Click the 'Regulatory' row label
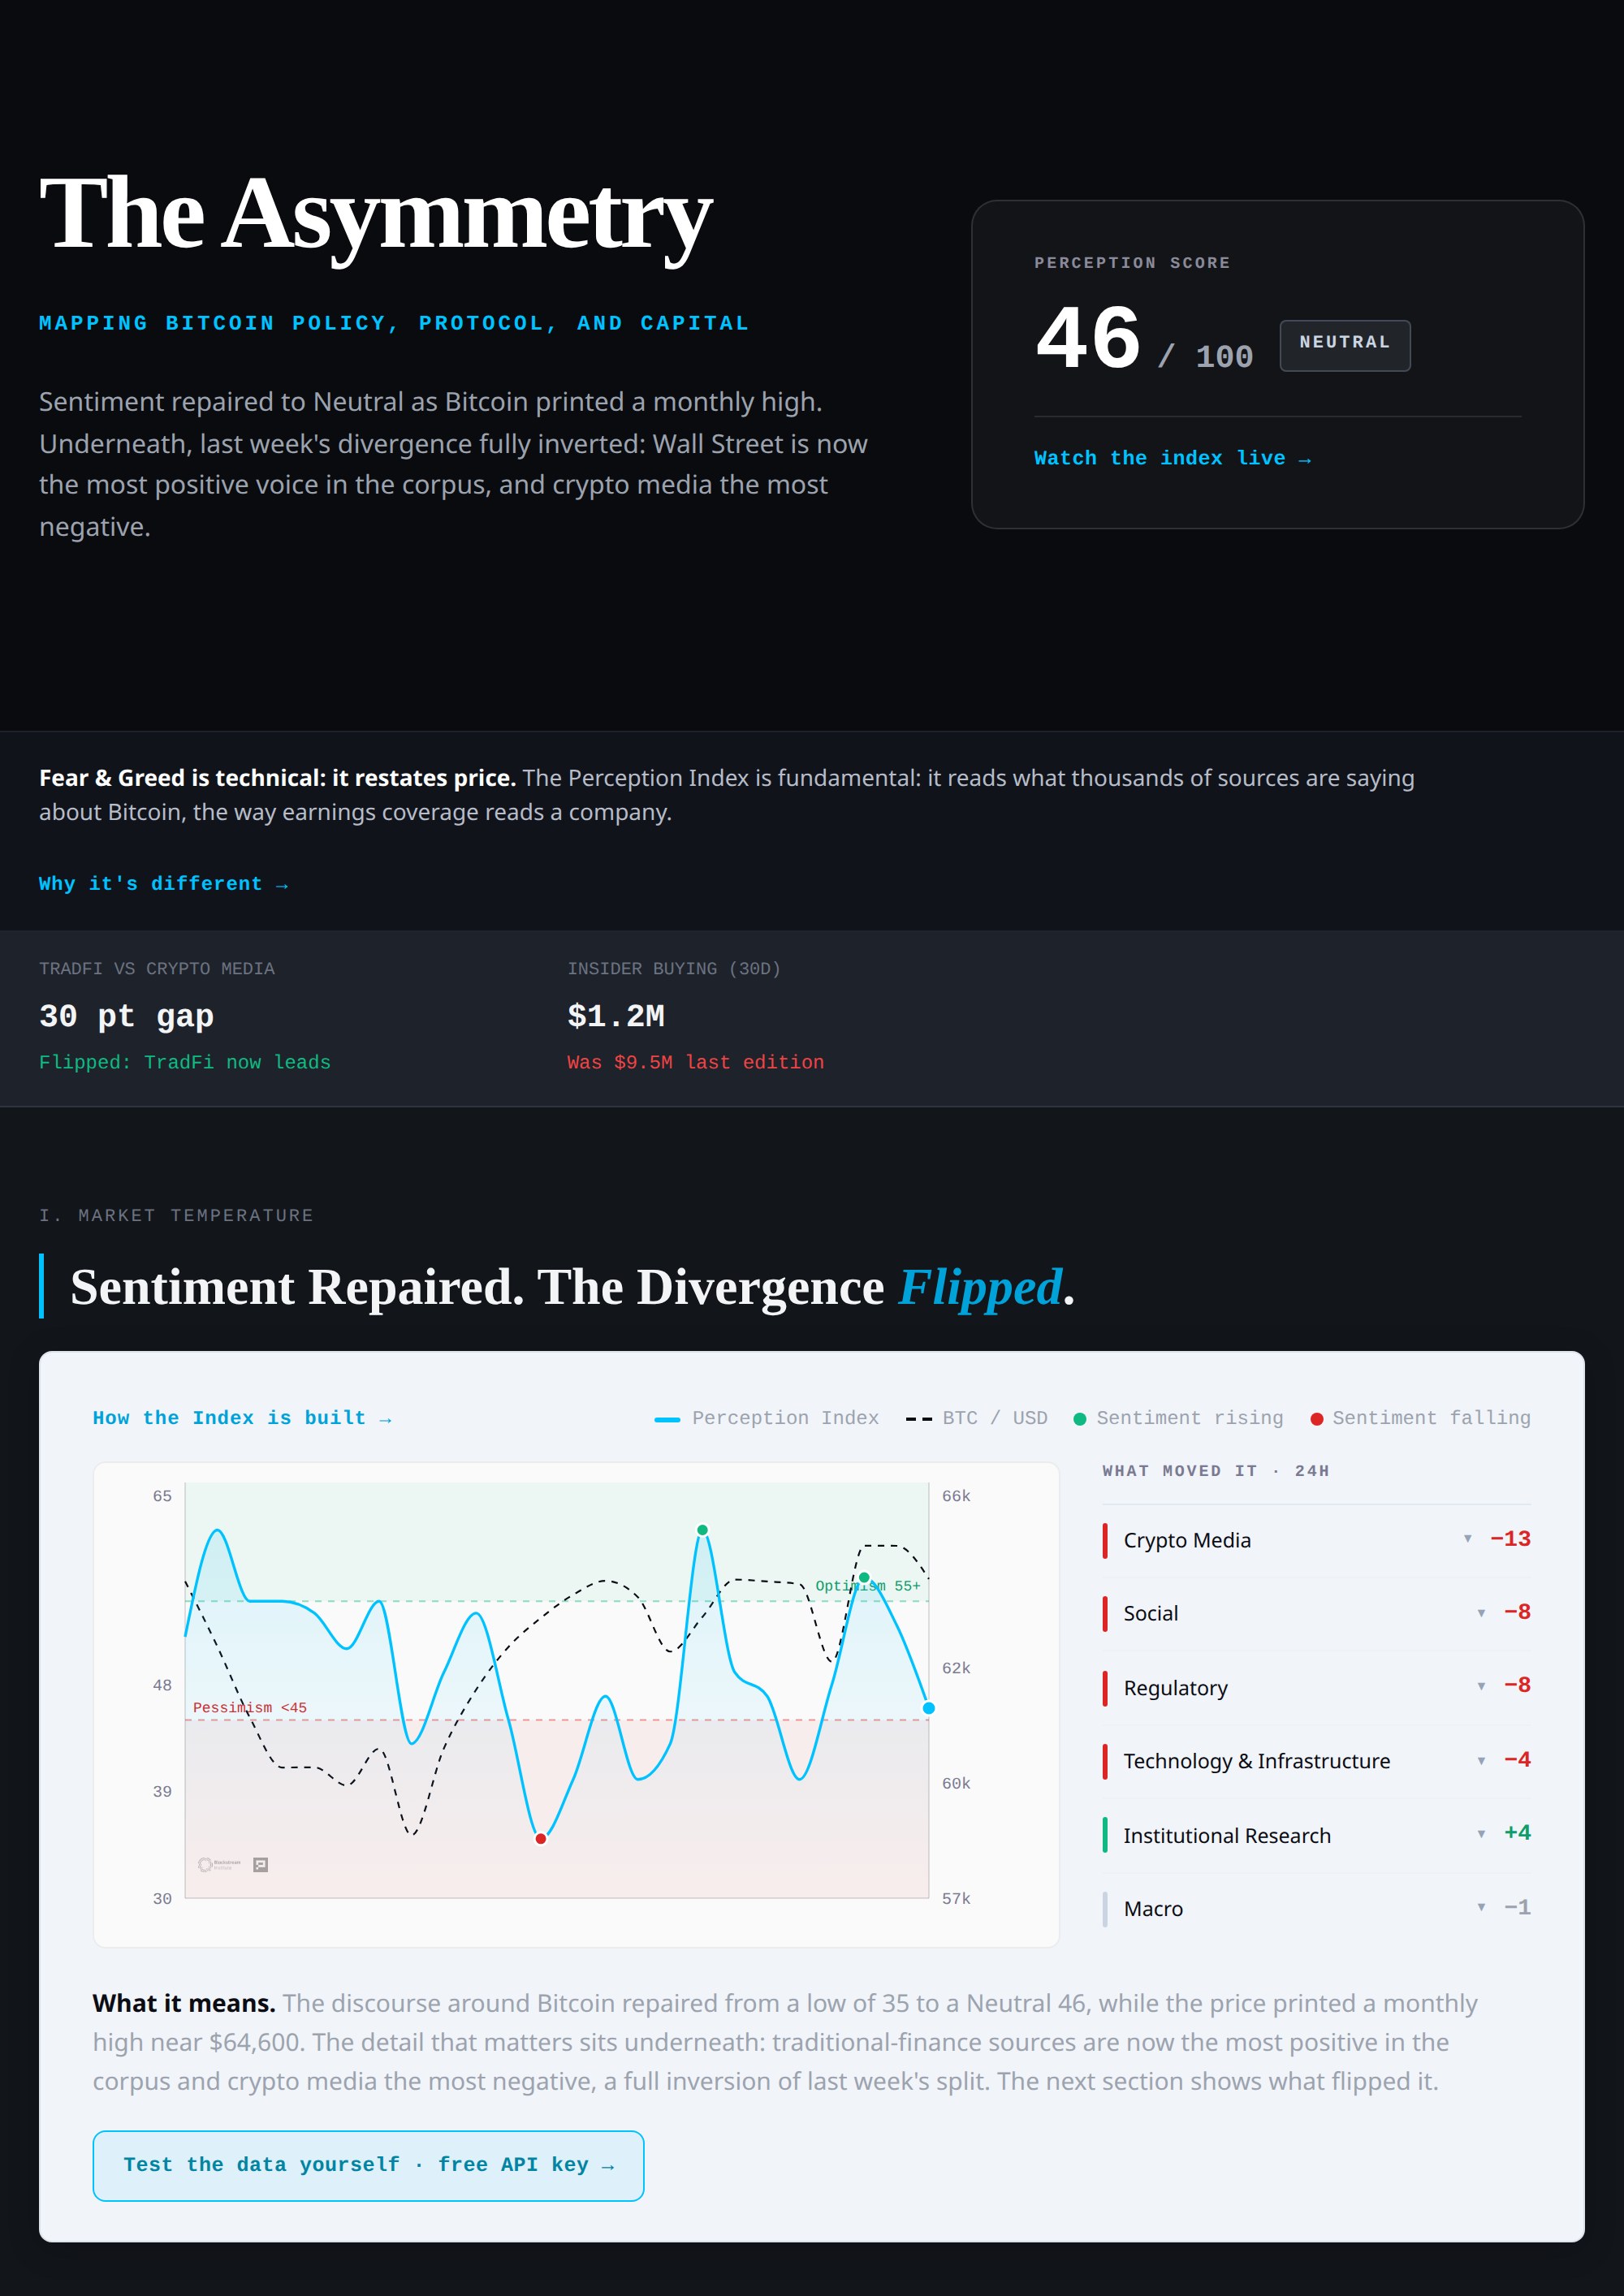Image resolution: width=1624 pixels, height=2296 pixels. [x=1175, y=1688]
